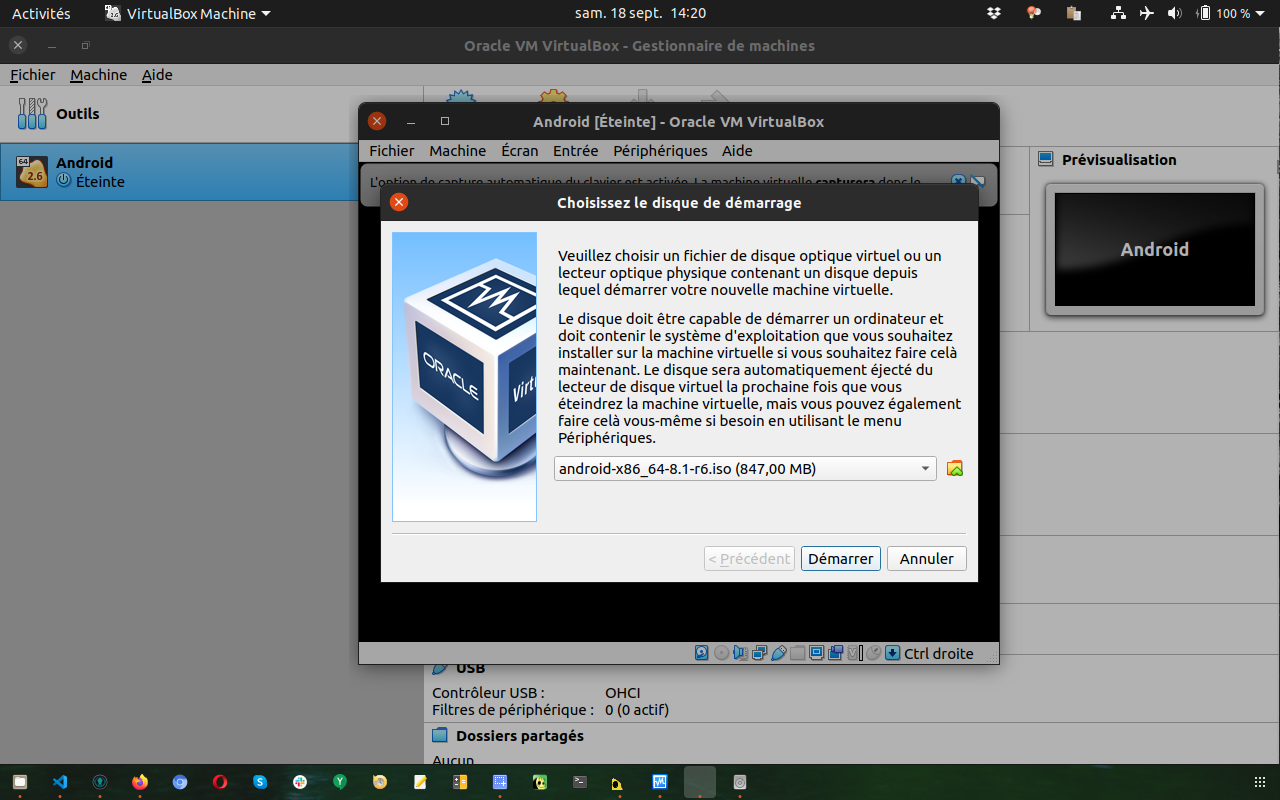Click the Démarrer button
Screen dimensions: 1280x800
click(x=840, y=558)
